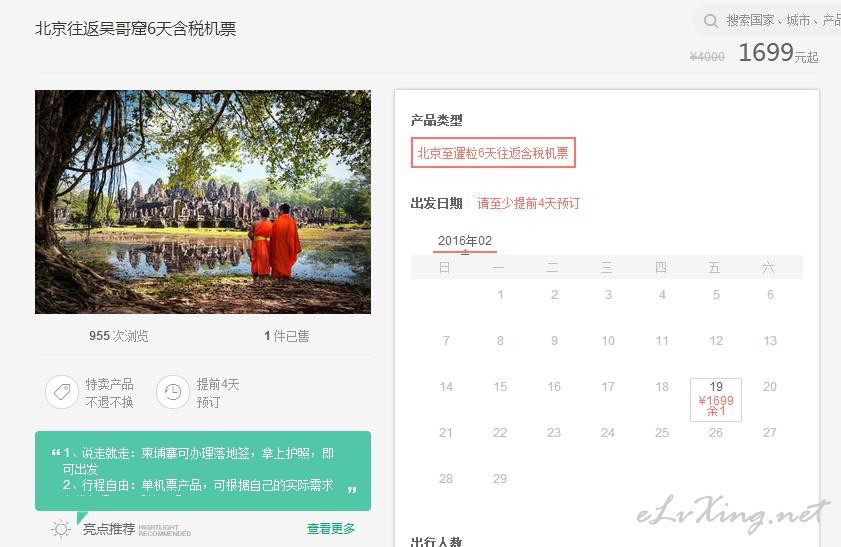Open the 2016年02 month selector
Image resolution: width=841 pixels, height=547 pixels.
pos(465,241)
